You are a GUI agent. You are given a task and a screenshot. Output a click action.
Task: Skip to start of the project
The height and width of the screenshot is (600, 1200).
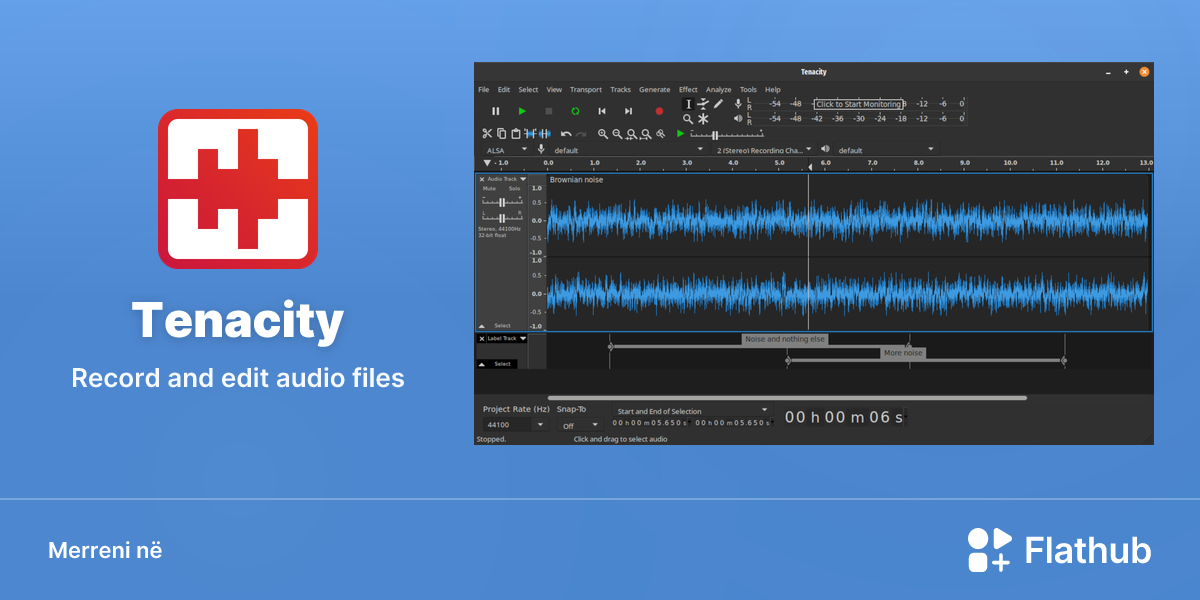click(x=602, y=111)
